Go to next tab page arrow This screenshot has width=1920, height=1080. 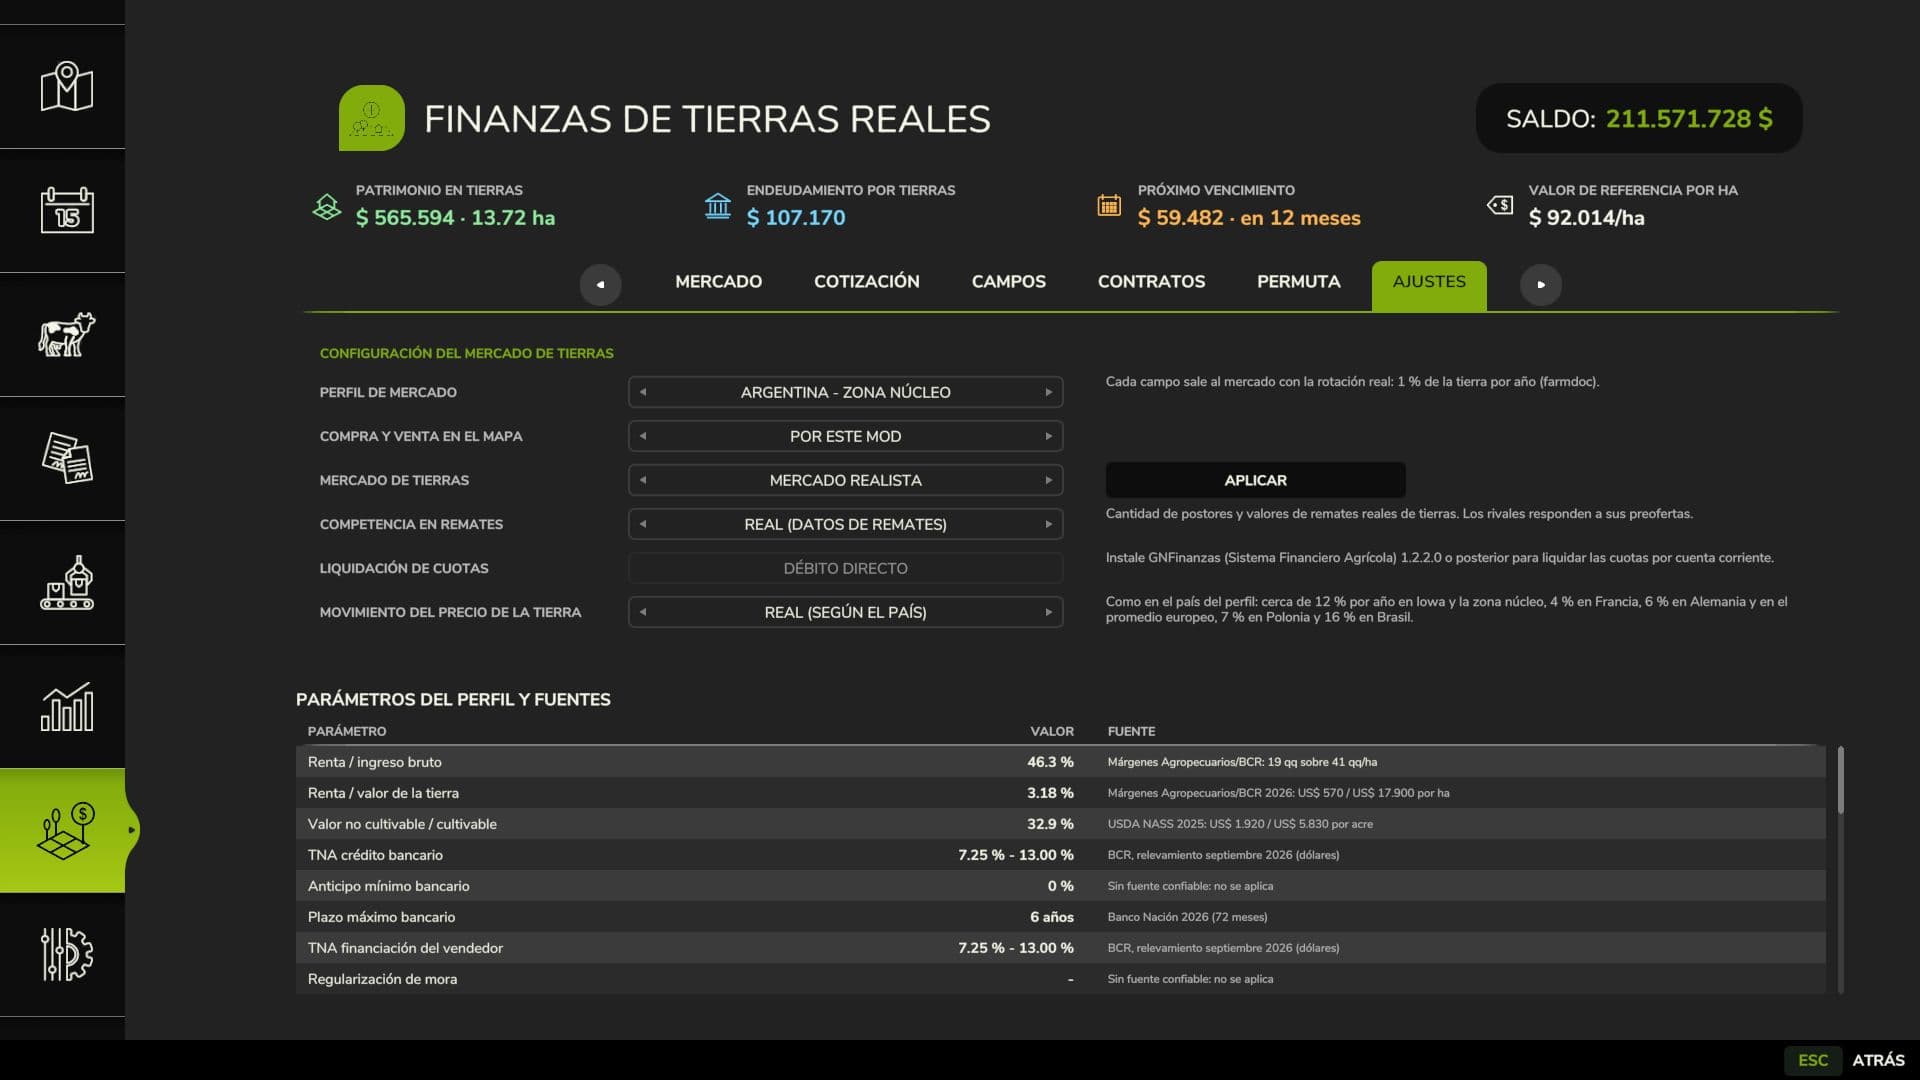click(x=1541, y=285)
